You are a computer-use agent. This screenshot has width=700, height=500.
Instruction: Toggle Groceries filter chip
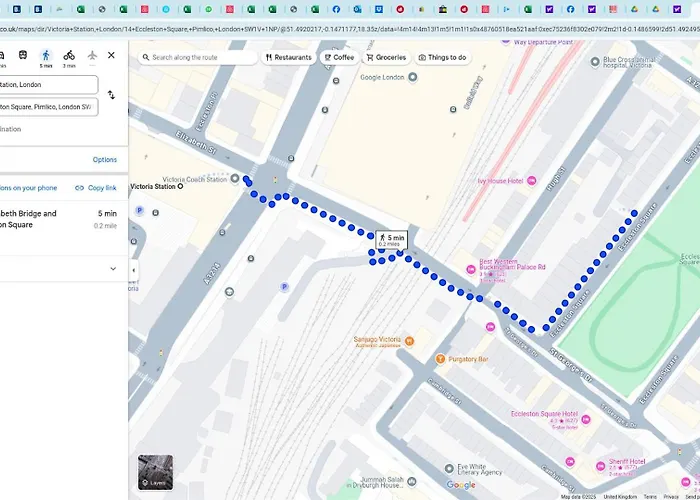coord(386,58)
